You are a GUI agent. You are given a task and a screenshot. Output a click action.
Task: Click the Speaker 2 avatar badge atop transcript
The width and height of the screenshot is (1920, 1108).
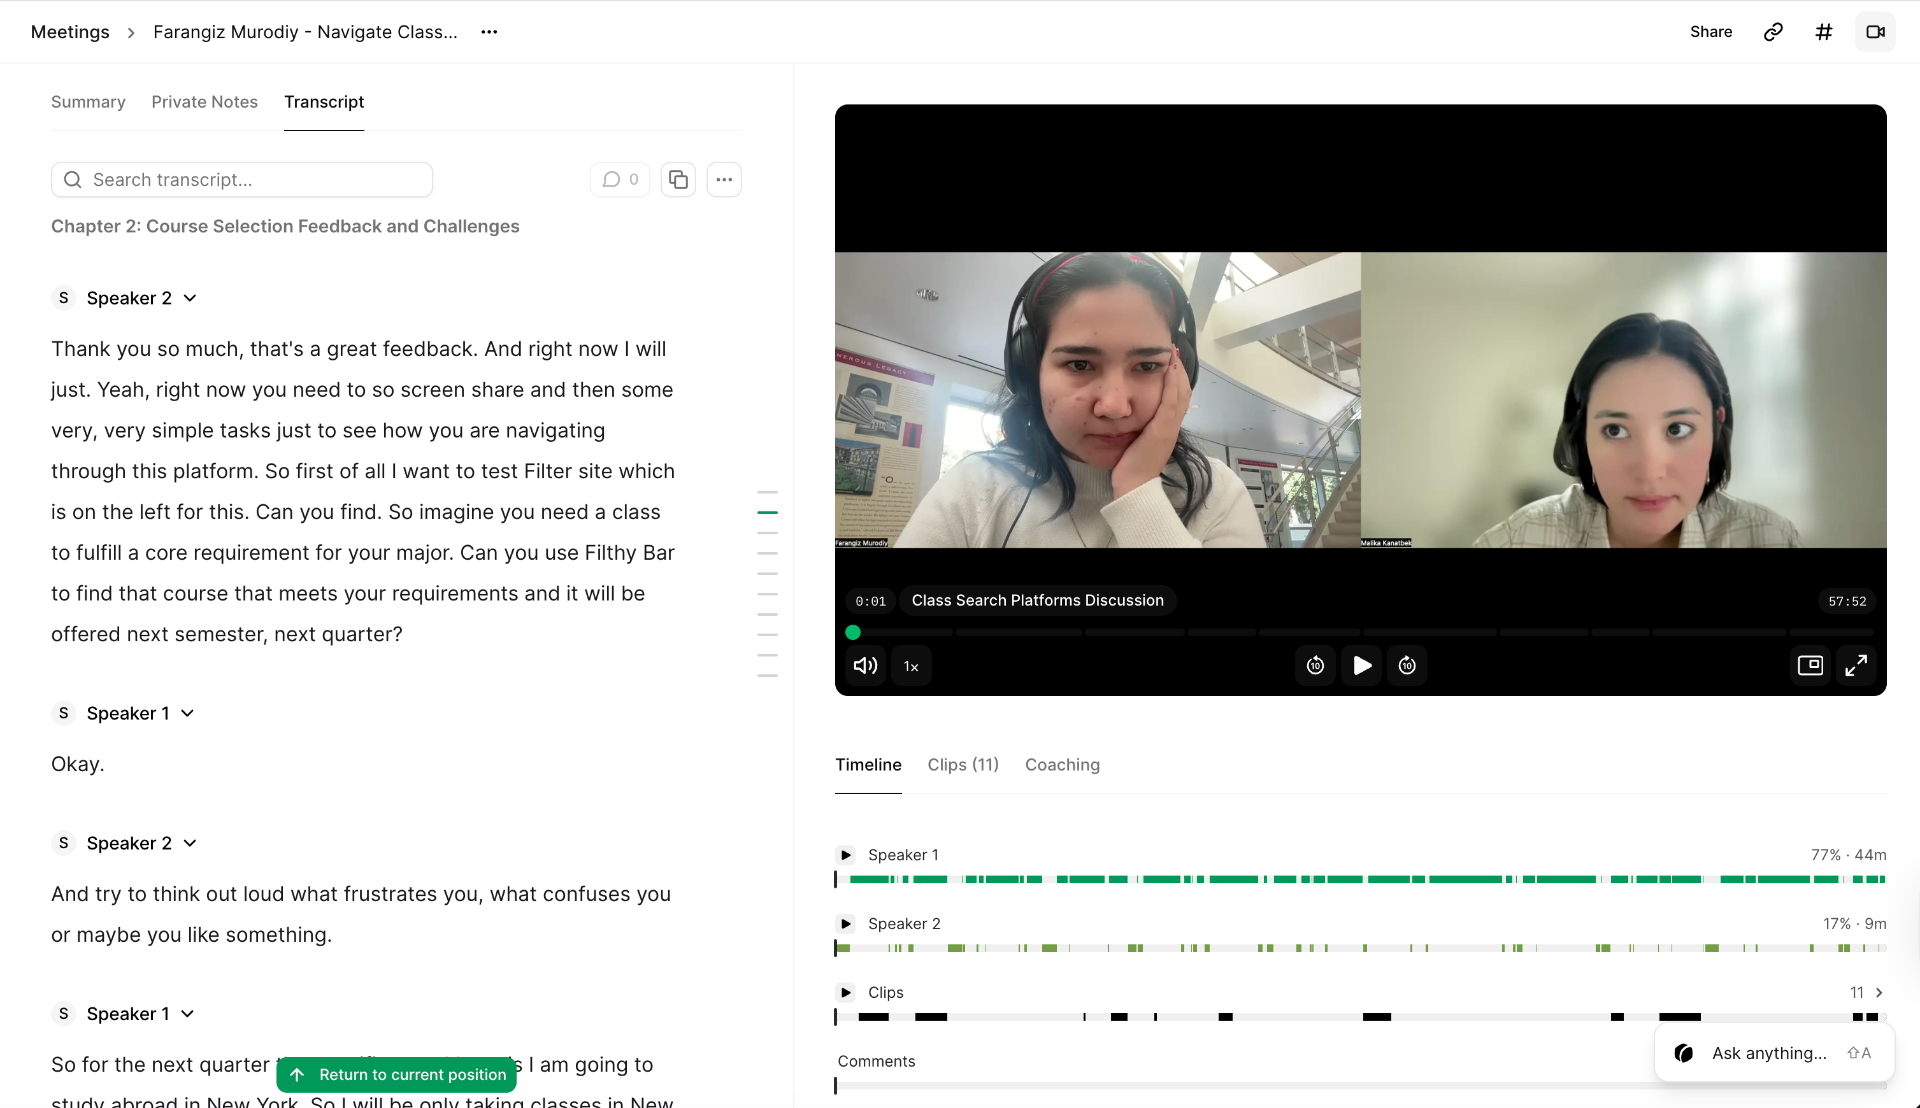click(64, 298)
